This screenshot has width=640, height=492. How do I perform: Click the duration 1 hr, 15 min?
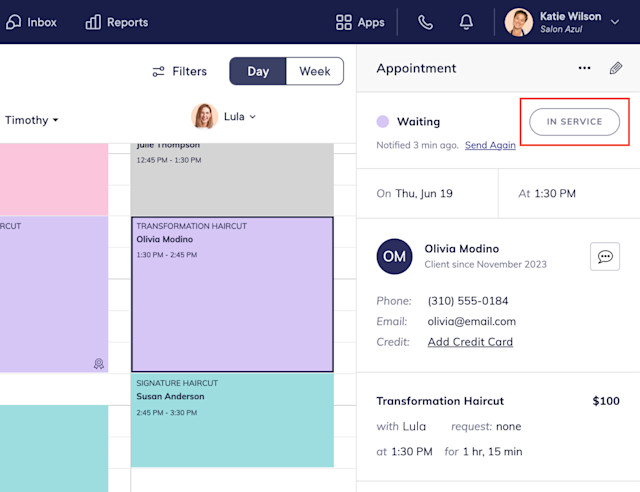pos(492,452)
